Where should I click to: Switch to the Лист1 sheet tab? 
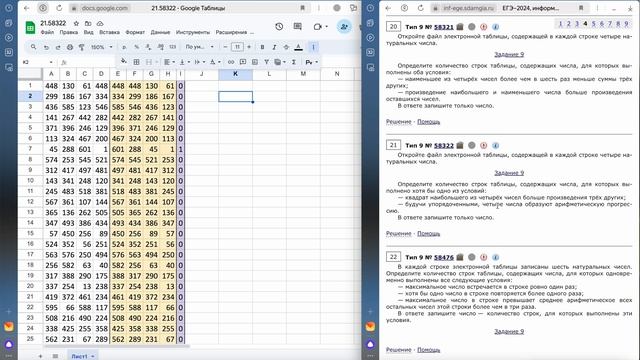[x=82, y=356]
